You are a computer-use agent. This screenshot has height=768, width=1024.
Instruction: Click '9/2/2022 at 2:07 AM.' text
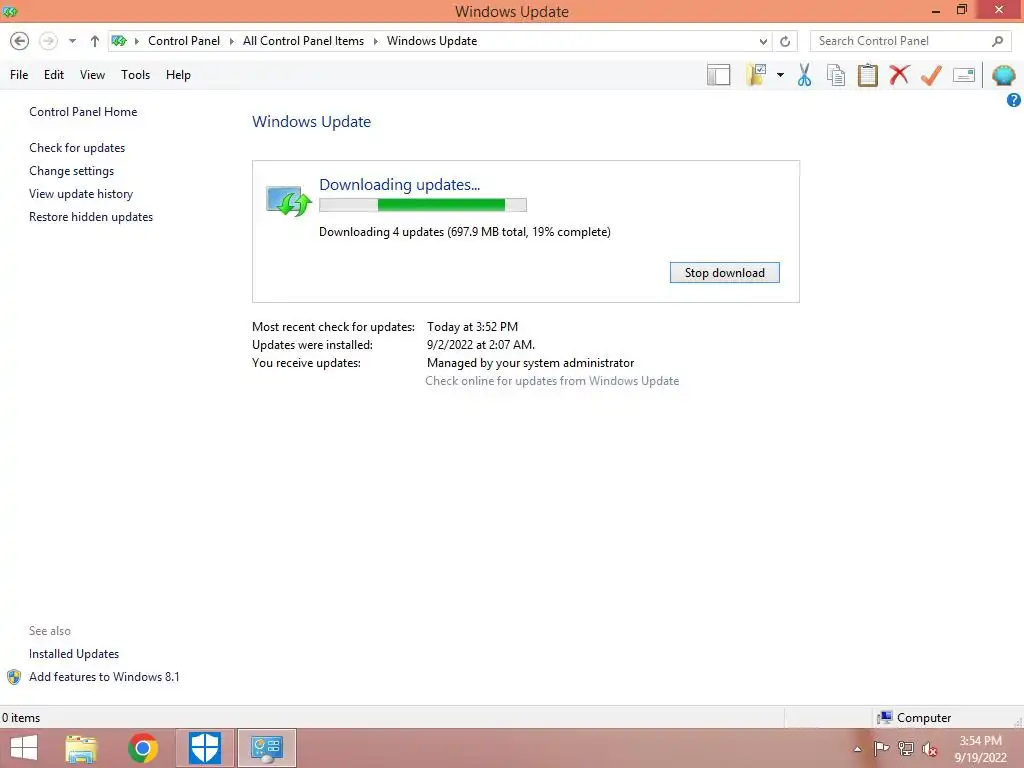tap(481, 345)
